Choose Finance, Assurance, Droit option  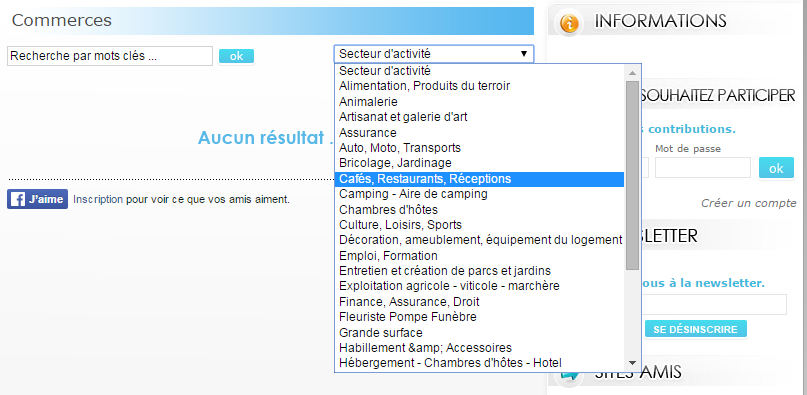(x=479, y=301)
